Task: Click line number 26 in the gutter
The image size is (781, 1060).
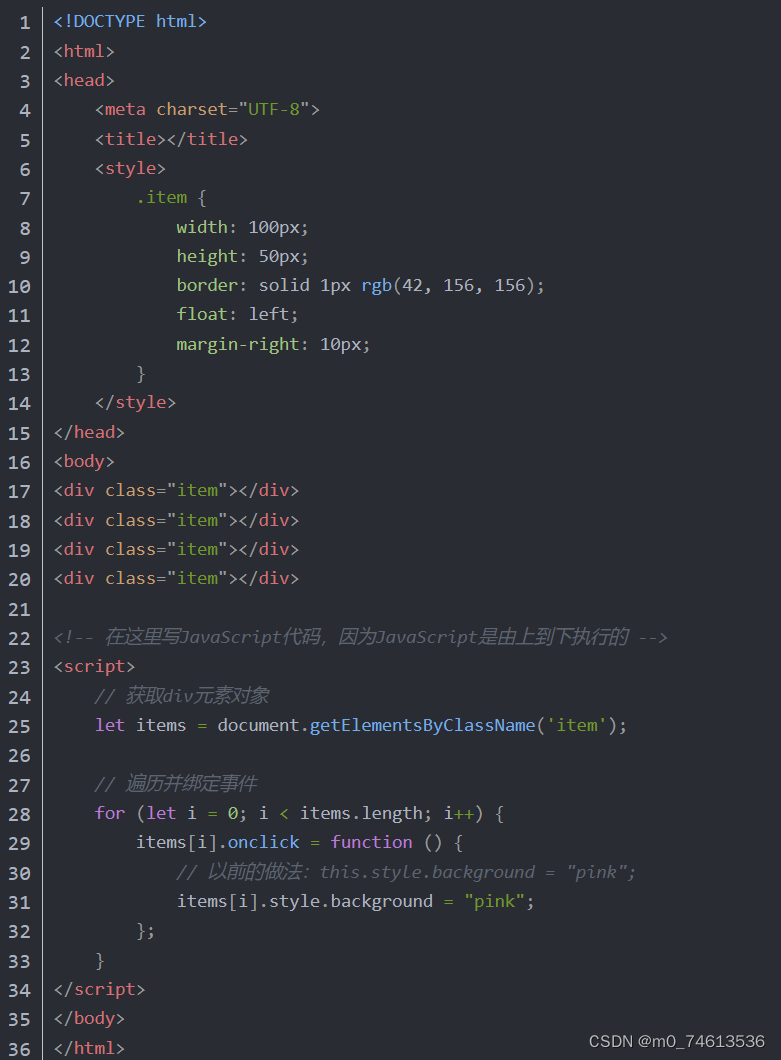Action: 19,756
